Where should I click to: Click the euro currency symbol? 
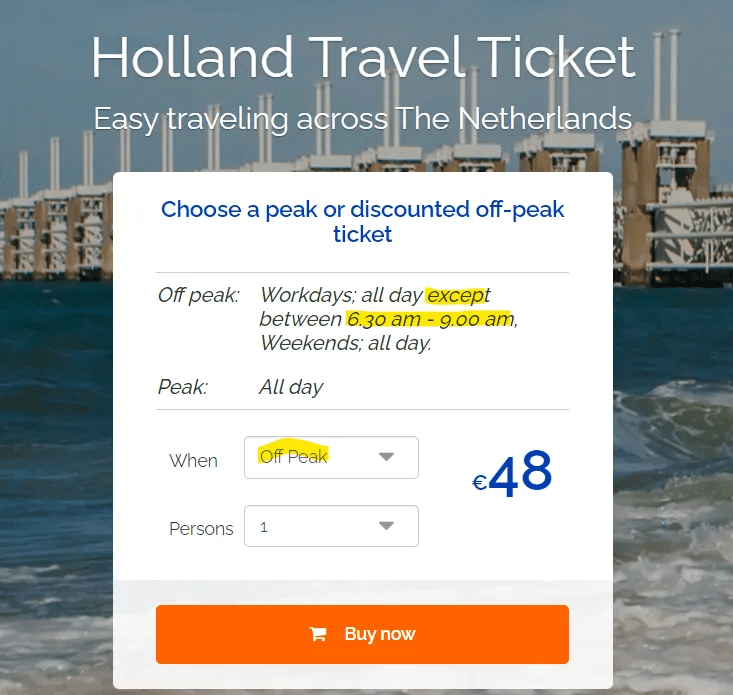[x=479, y=484]
